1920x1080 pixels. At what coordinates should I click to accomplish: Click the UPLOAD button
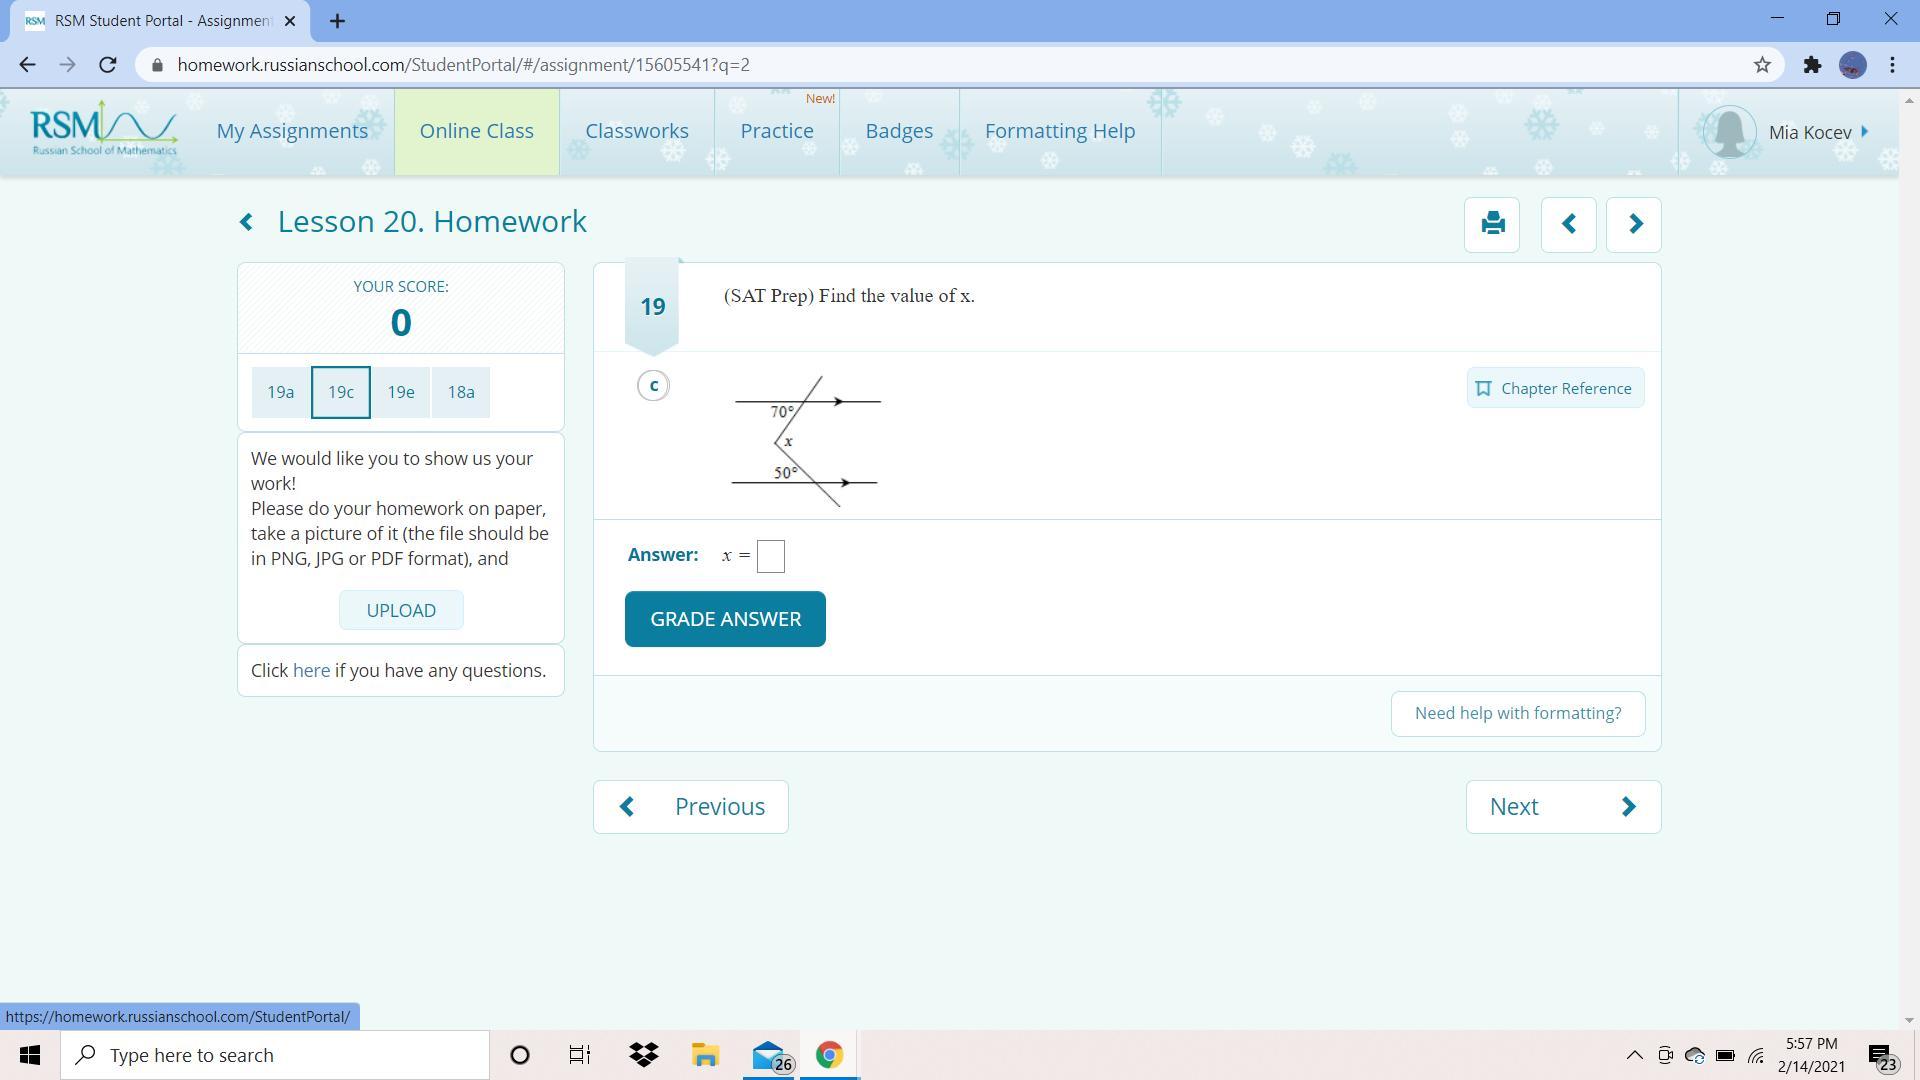tap(401, 610)
